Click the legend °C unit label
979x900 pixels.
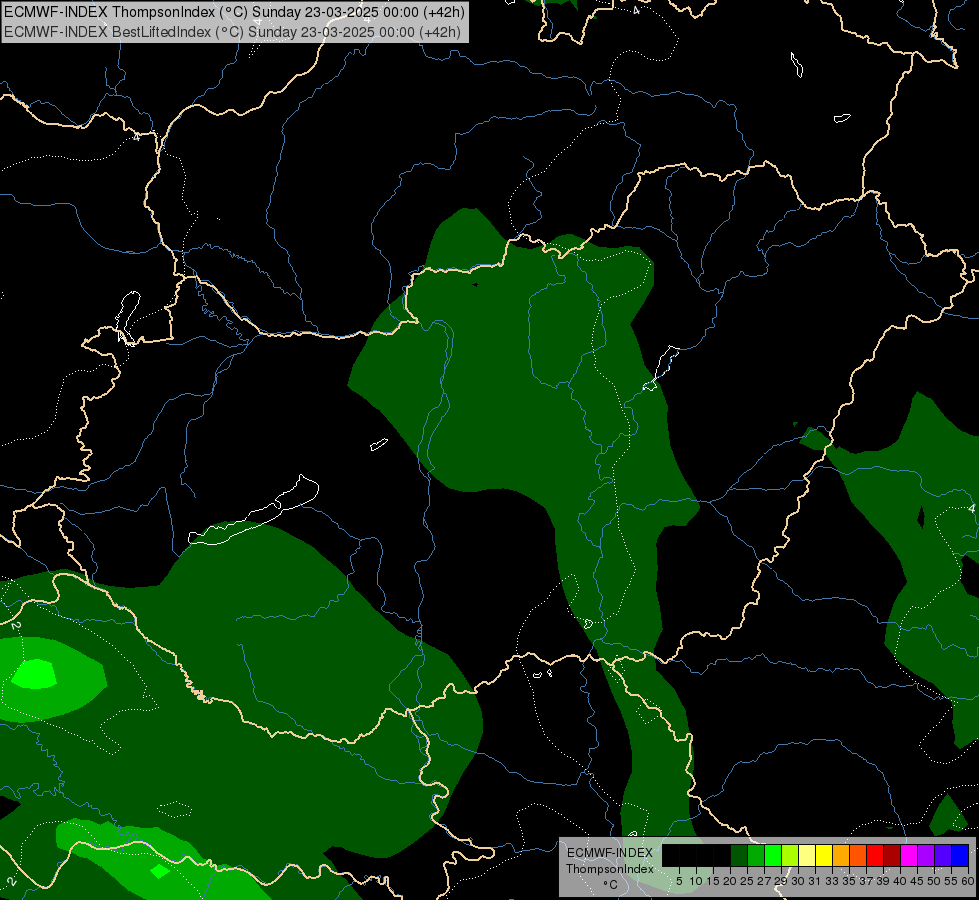611,885
